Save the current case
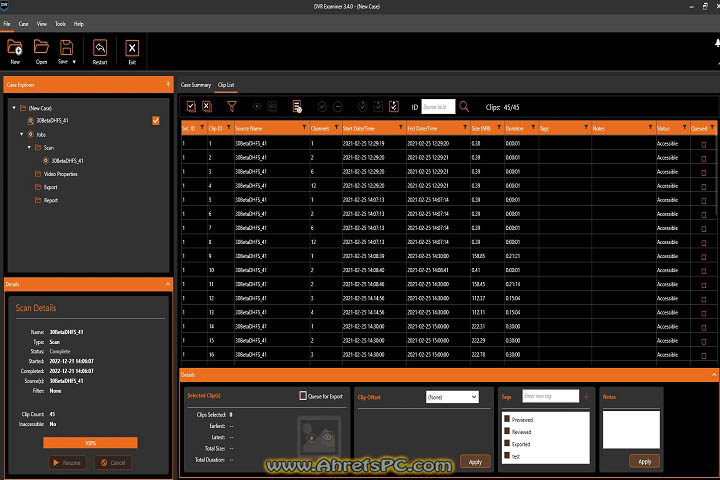This screenshot has height=480, width=720. click(x=65, y=51)
